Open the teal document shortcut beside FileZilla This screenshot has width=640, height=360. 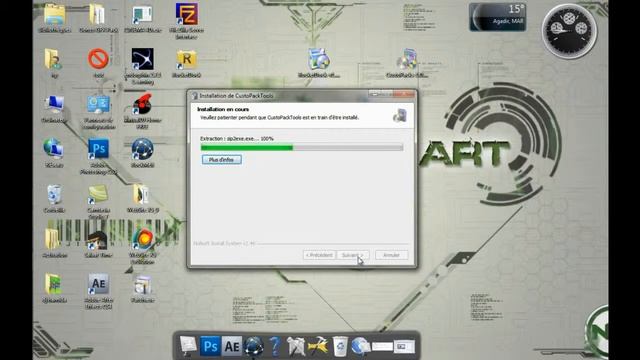pos(142,15)
